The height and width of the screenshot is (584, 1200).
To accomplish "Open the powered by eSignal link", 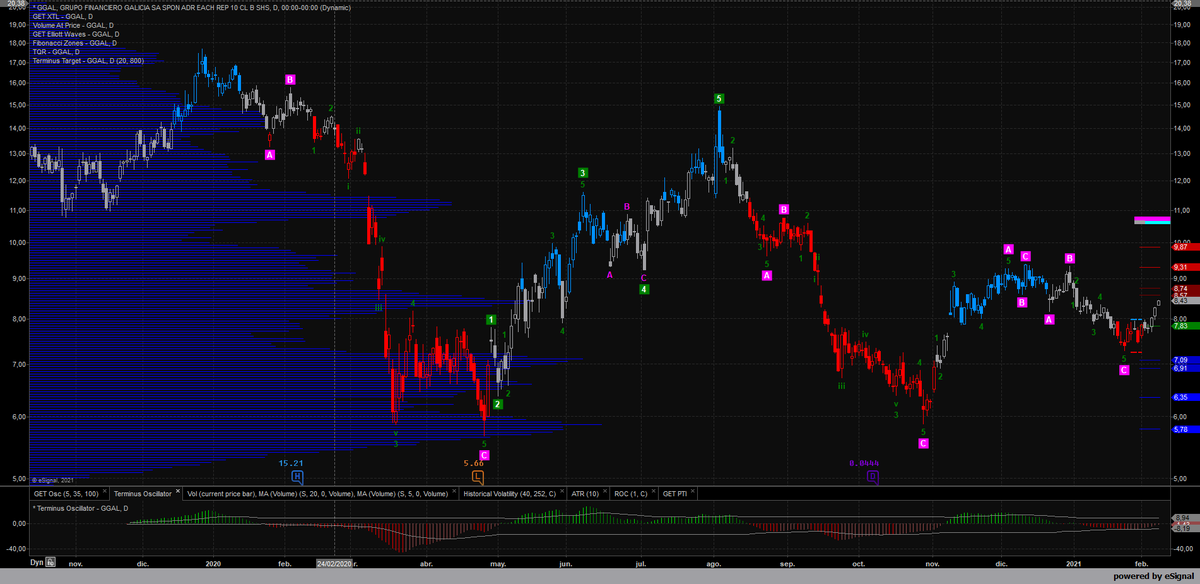I will click(x=1154, y=576).
